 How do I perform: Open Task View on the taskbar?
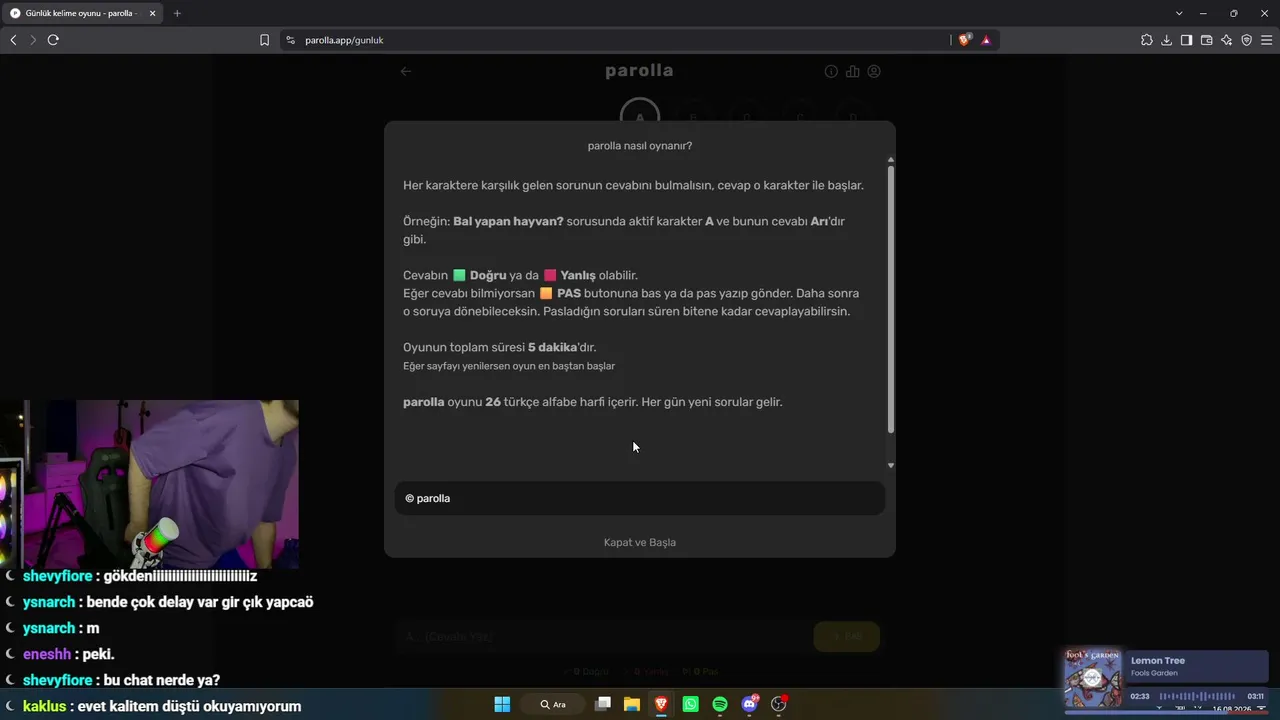click(603, 704)
